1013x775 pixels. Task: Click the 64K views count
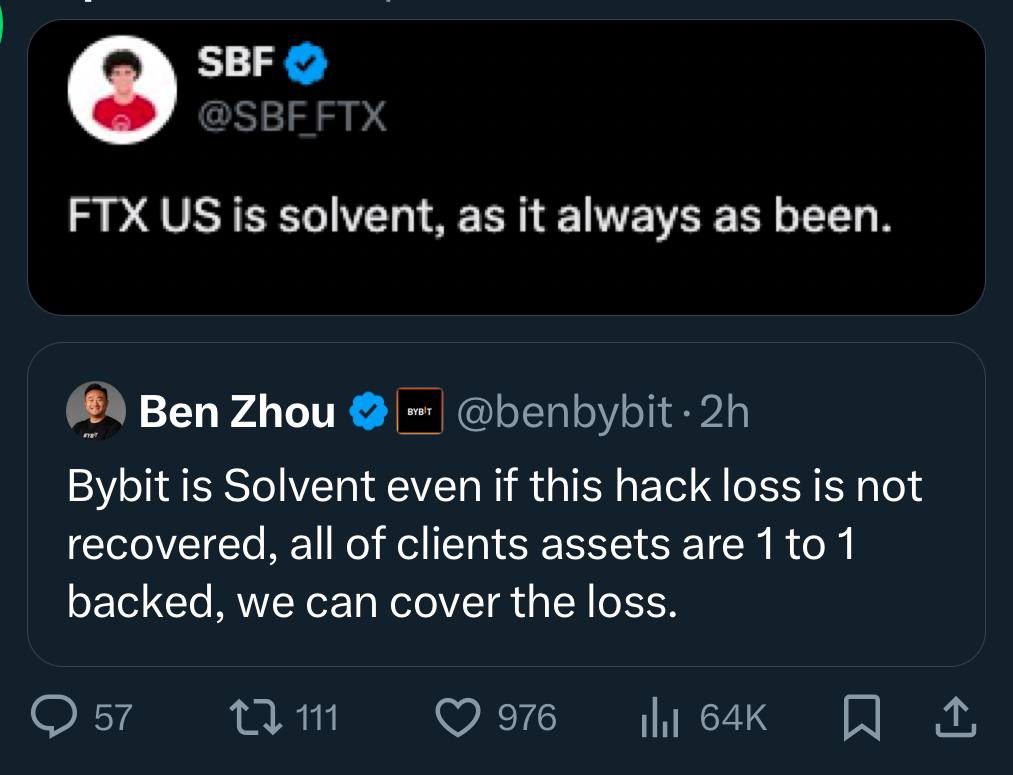pos(733,718)
